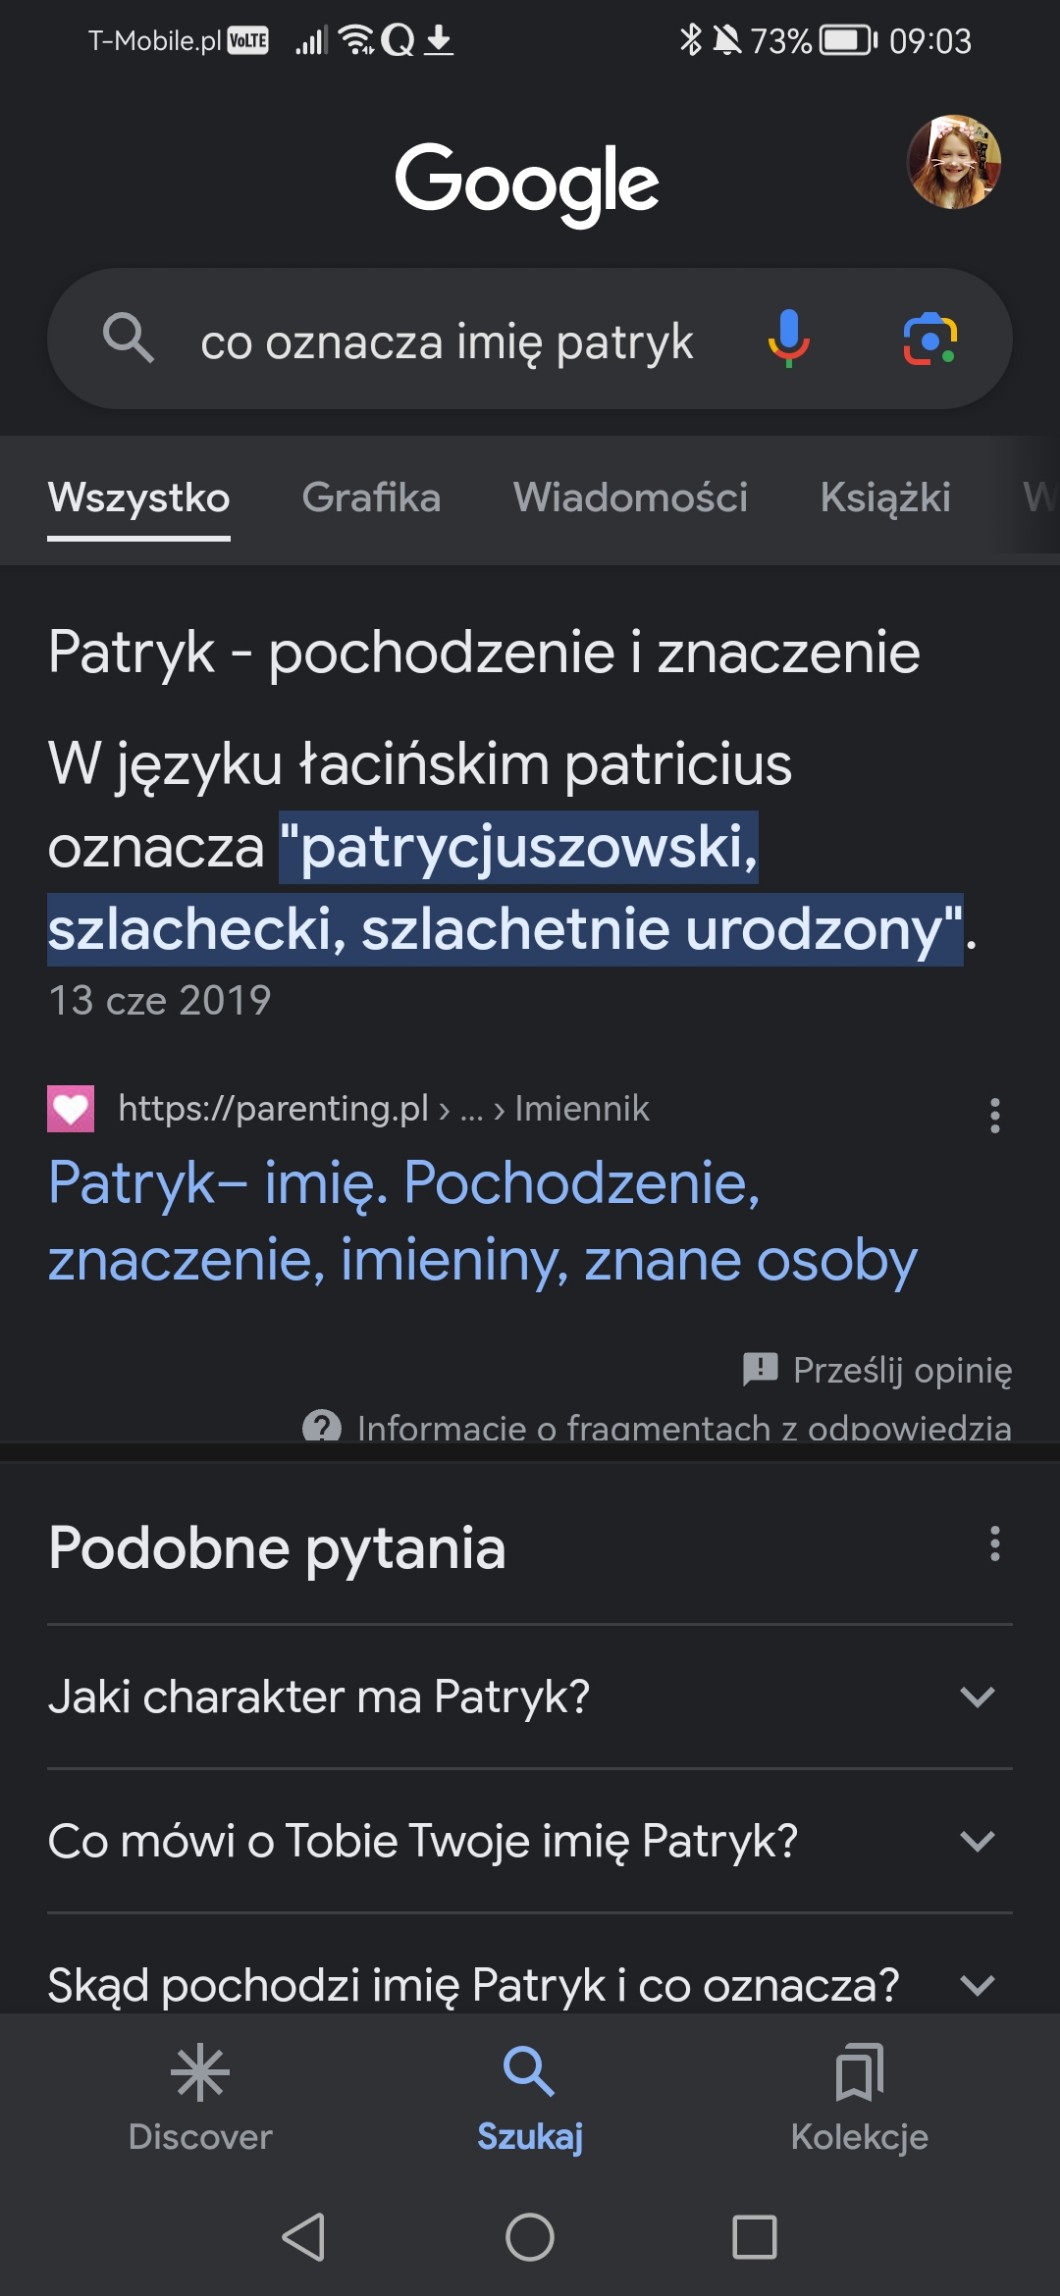This screenshot has height=2296, width=1060.
Task: Open the Google account profile picture
Action: click(953, 162)
